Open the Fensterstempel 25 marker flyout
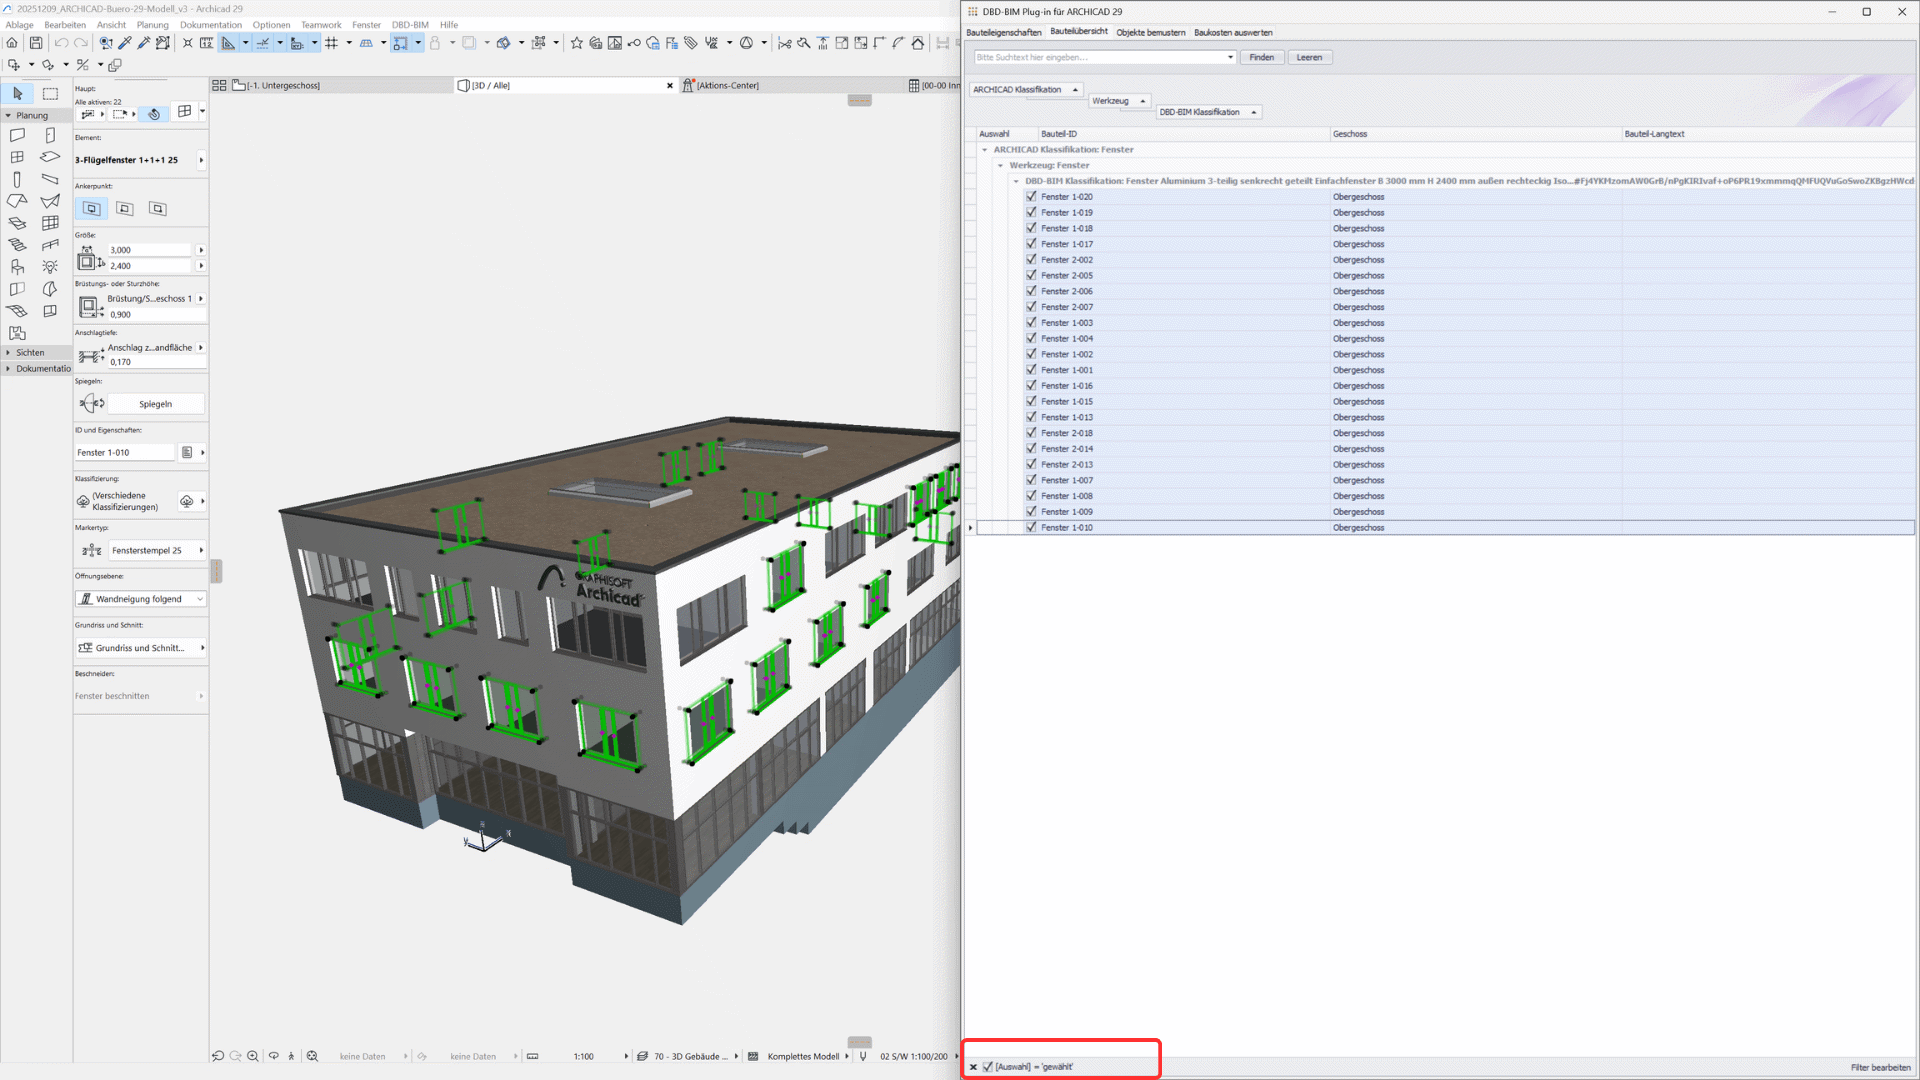1920x1080 pixels. tap(202, 551)
